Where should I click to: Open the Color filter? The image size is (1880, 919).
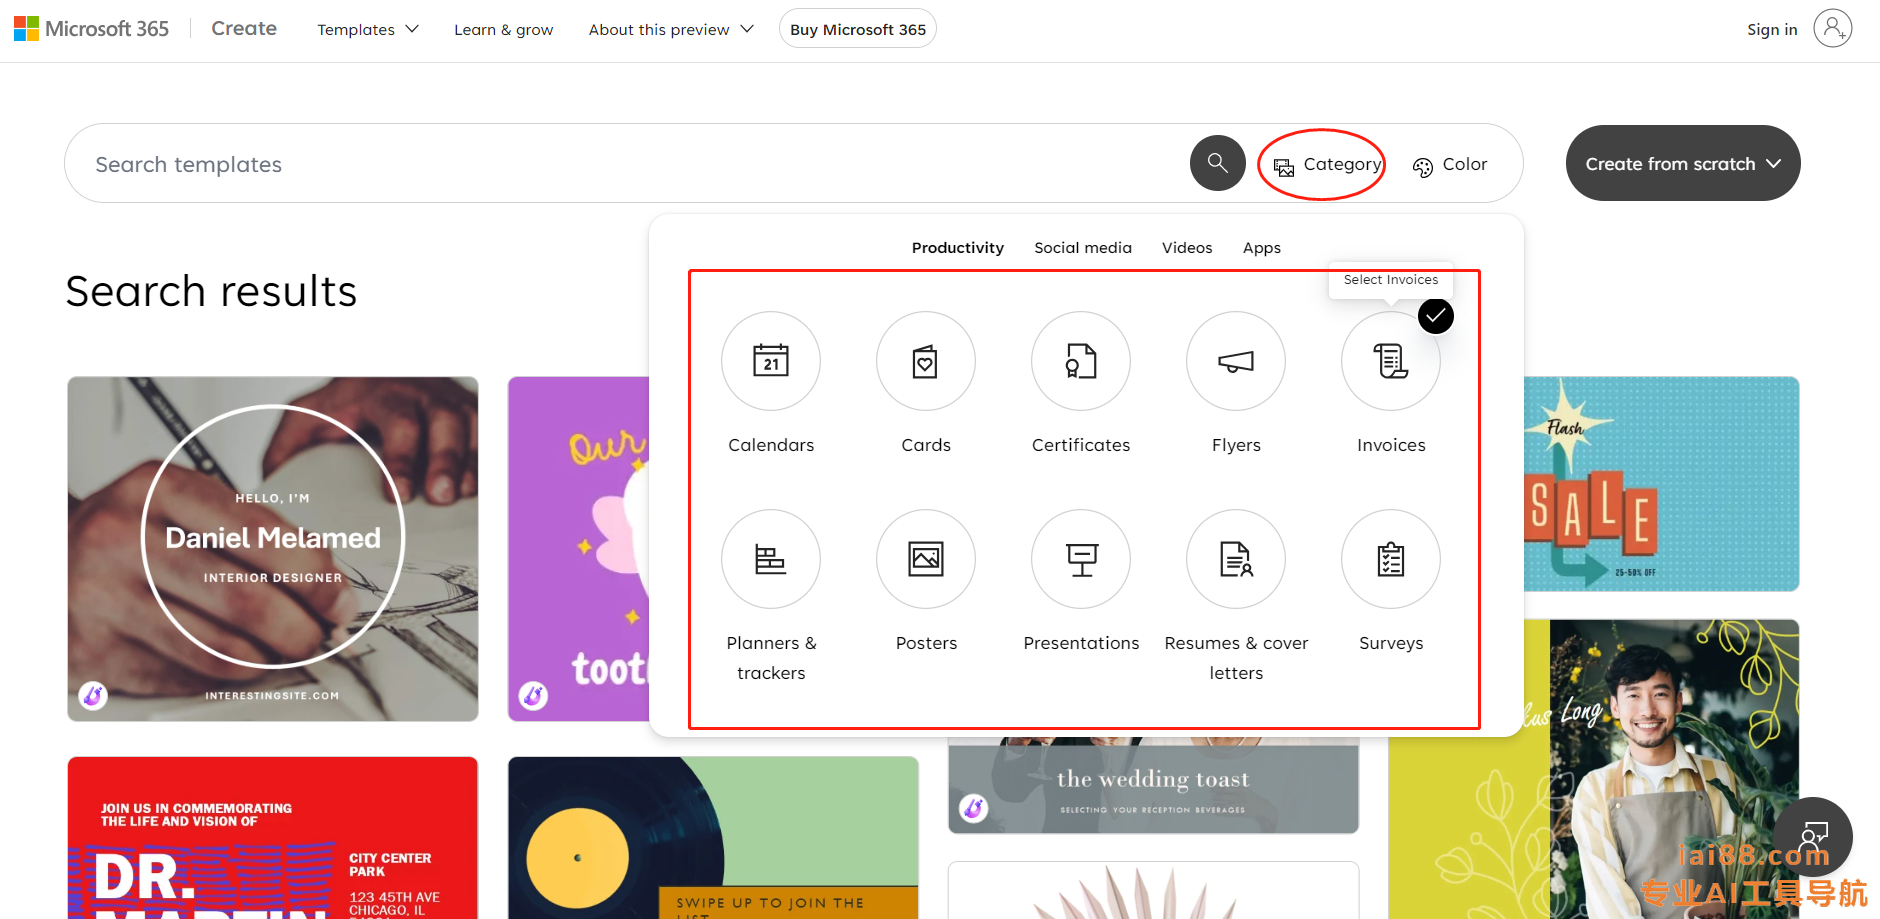[x=1450, y=164]
